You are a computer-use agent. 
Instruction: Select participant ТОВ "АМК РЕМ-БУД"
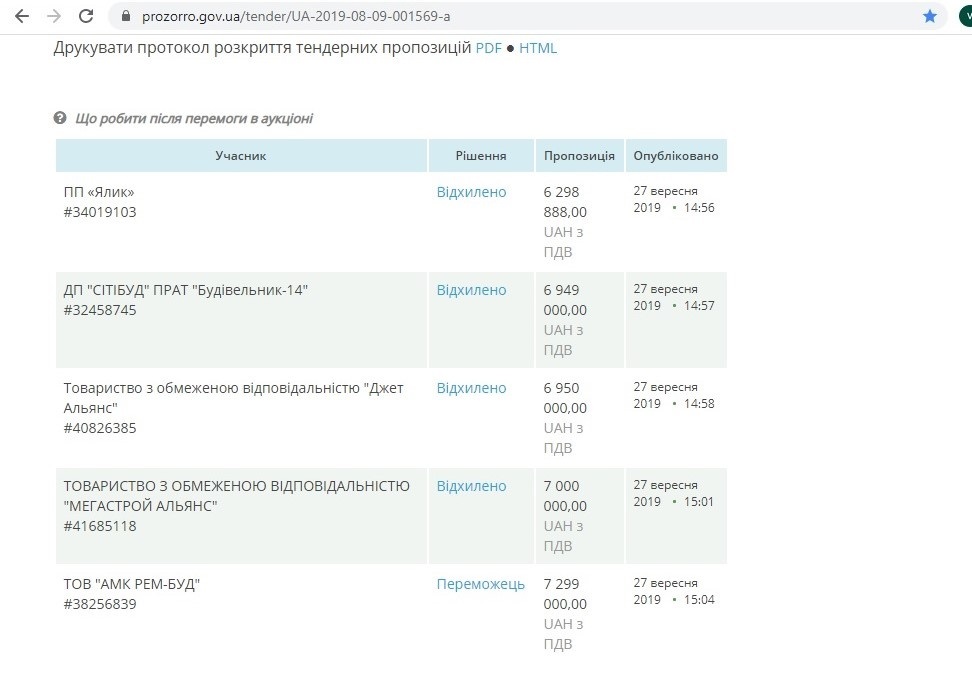pyautogui.click(x=131, y=584)
